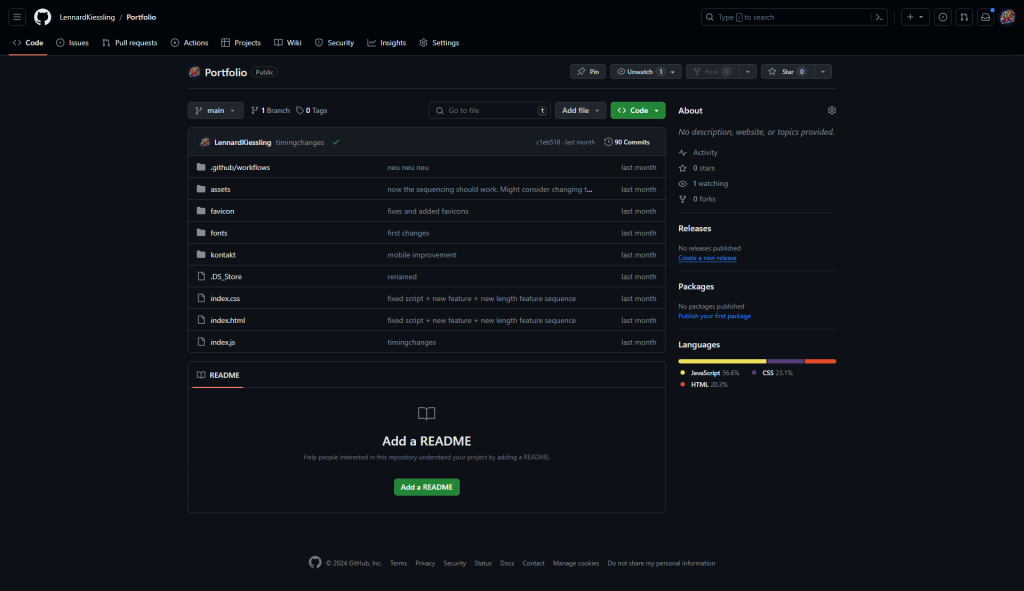This screenshot has width=1024, height=591.
Task: Open About section settings gear
Action: pyautogui.click(x=831, y=110)
